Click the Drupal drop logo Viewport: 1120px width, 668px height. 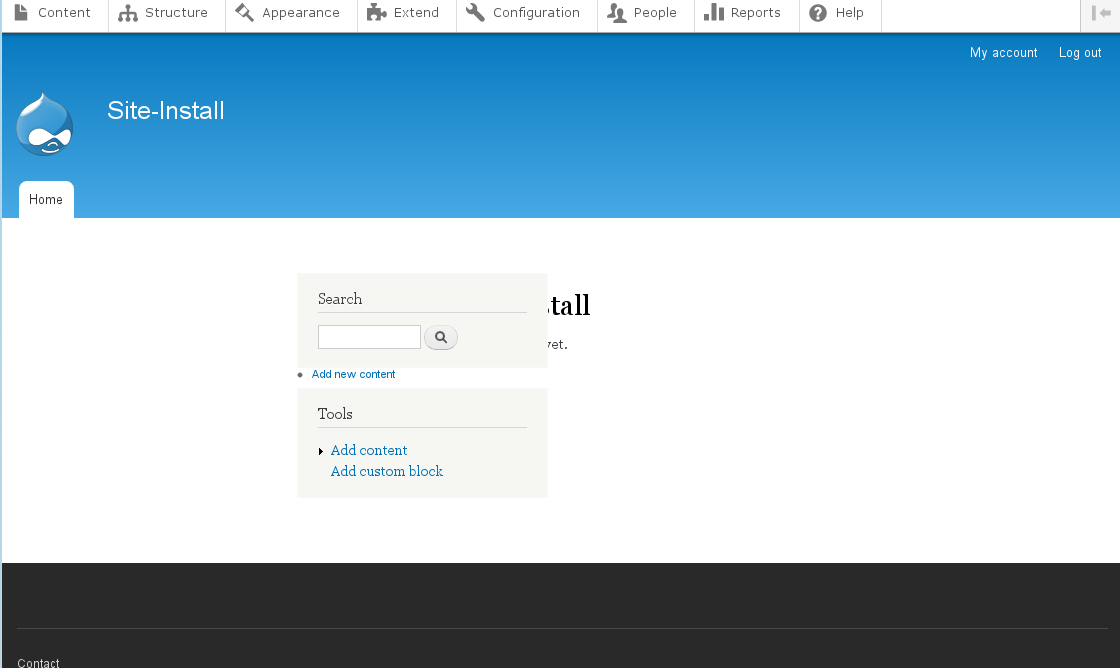click(45, 124)
